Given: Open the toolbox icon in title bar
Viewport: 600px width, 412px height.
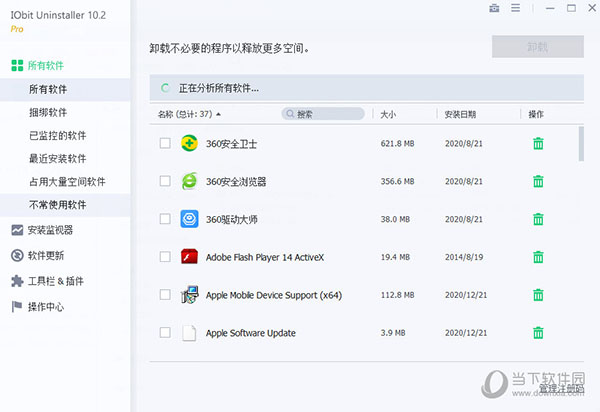Looking at the screenshot, I should pos(494,8).
